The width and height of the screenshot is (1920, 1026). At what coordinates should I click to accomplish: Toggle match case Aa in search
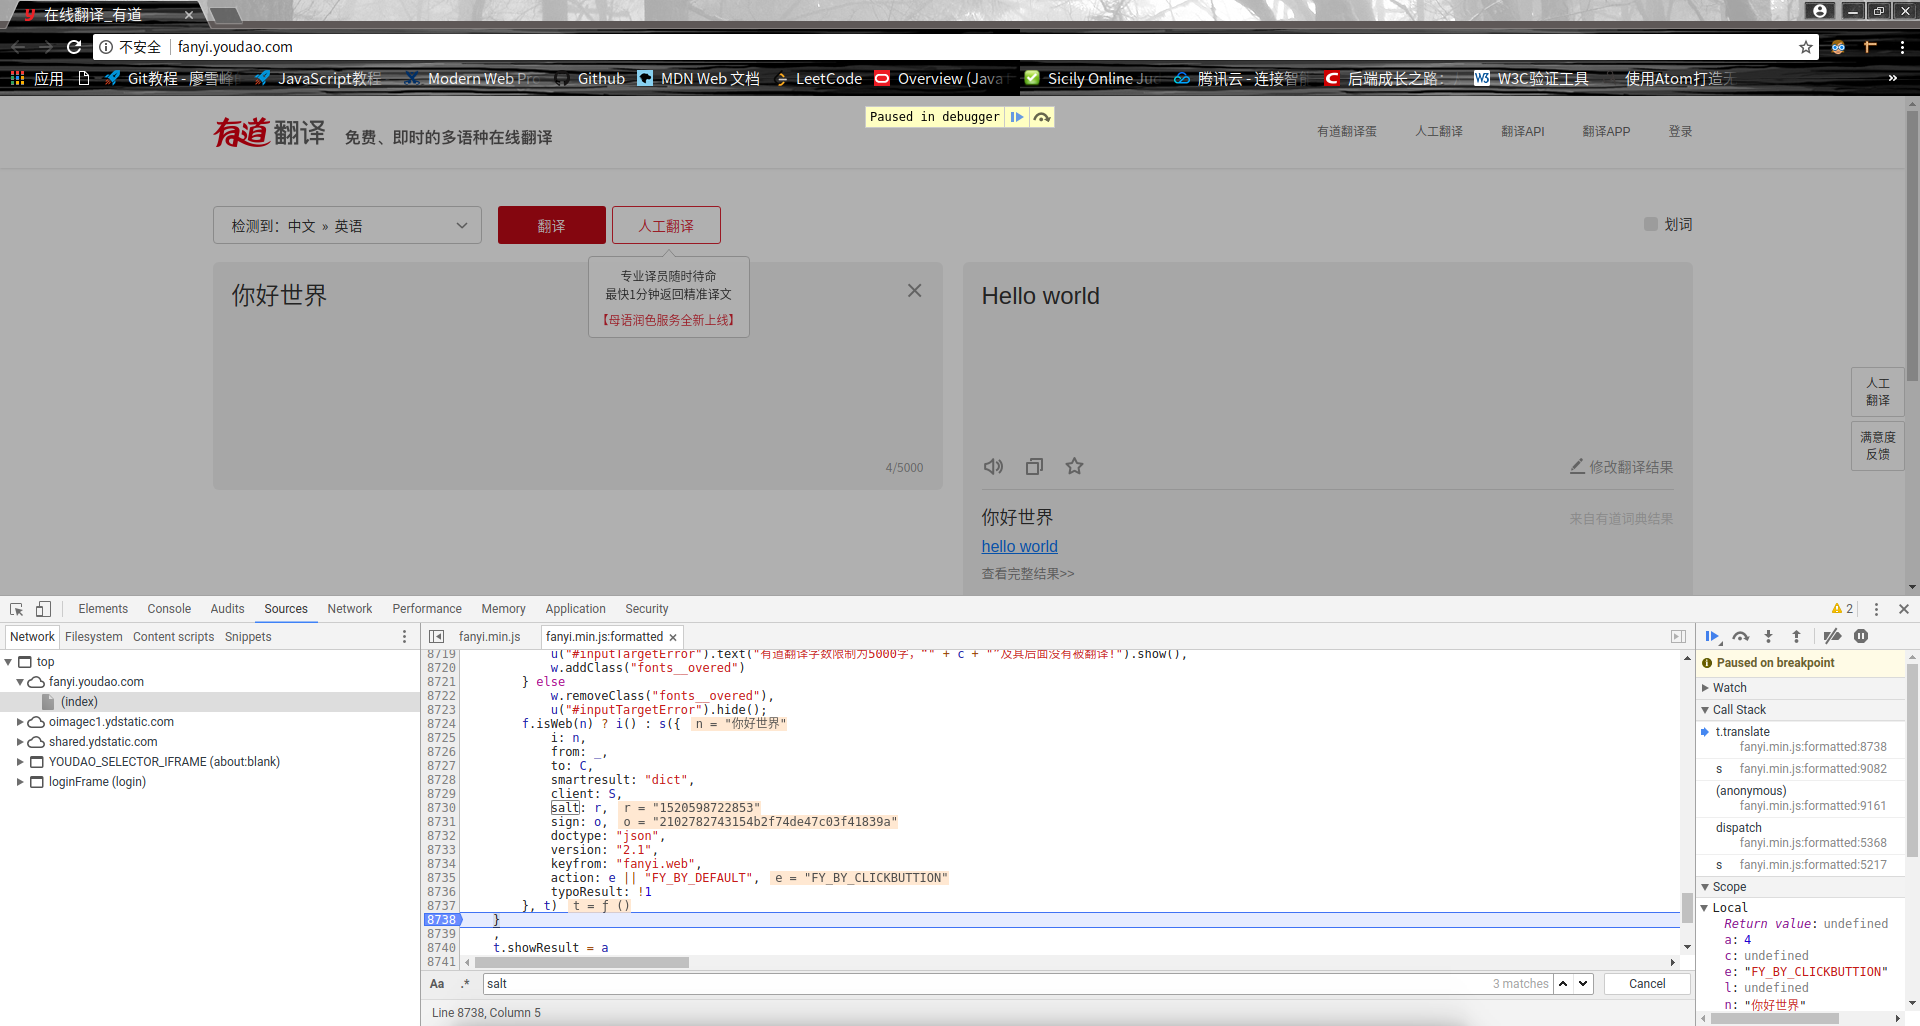point(437,984)
